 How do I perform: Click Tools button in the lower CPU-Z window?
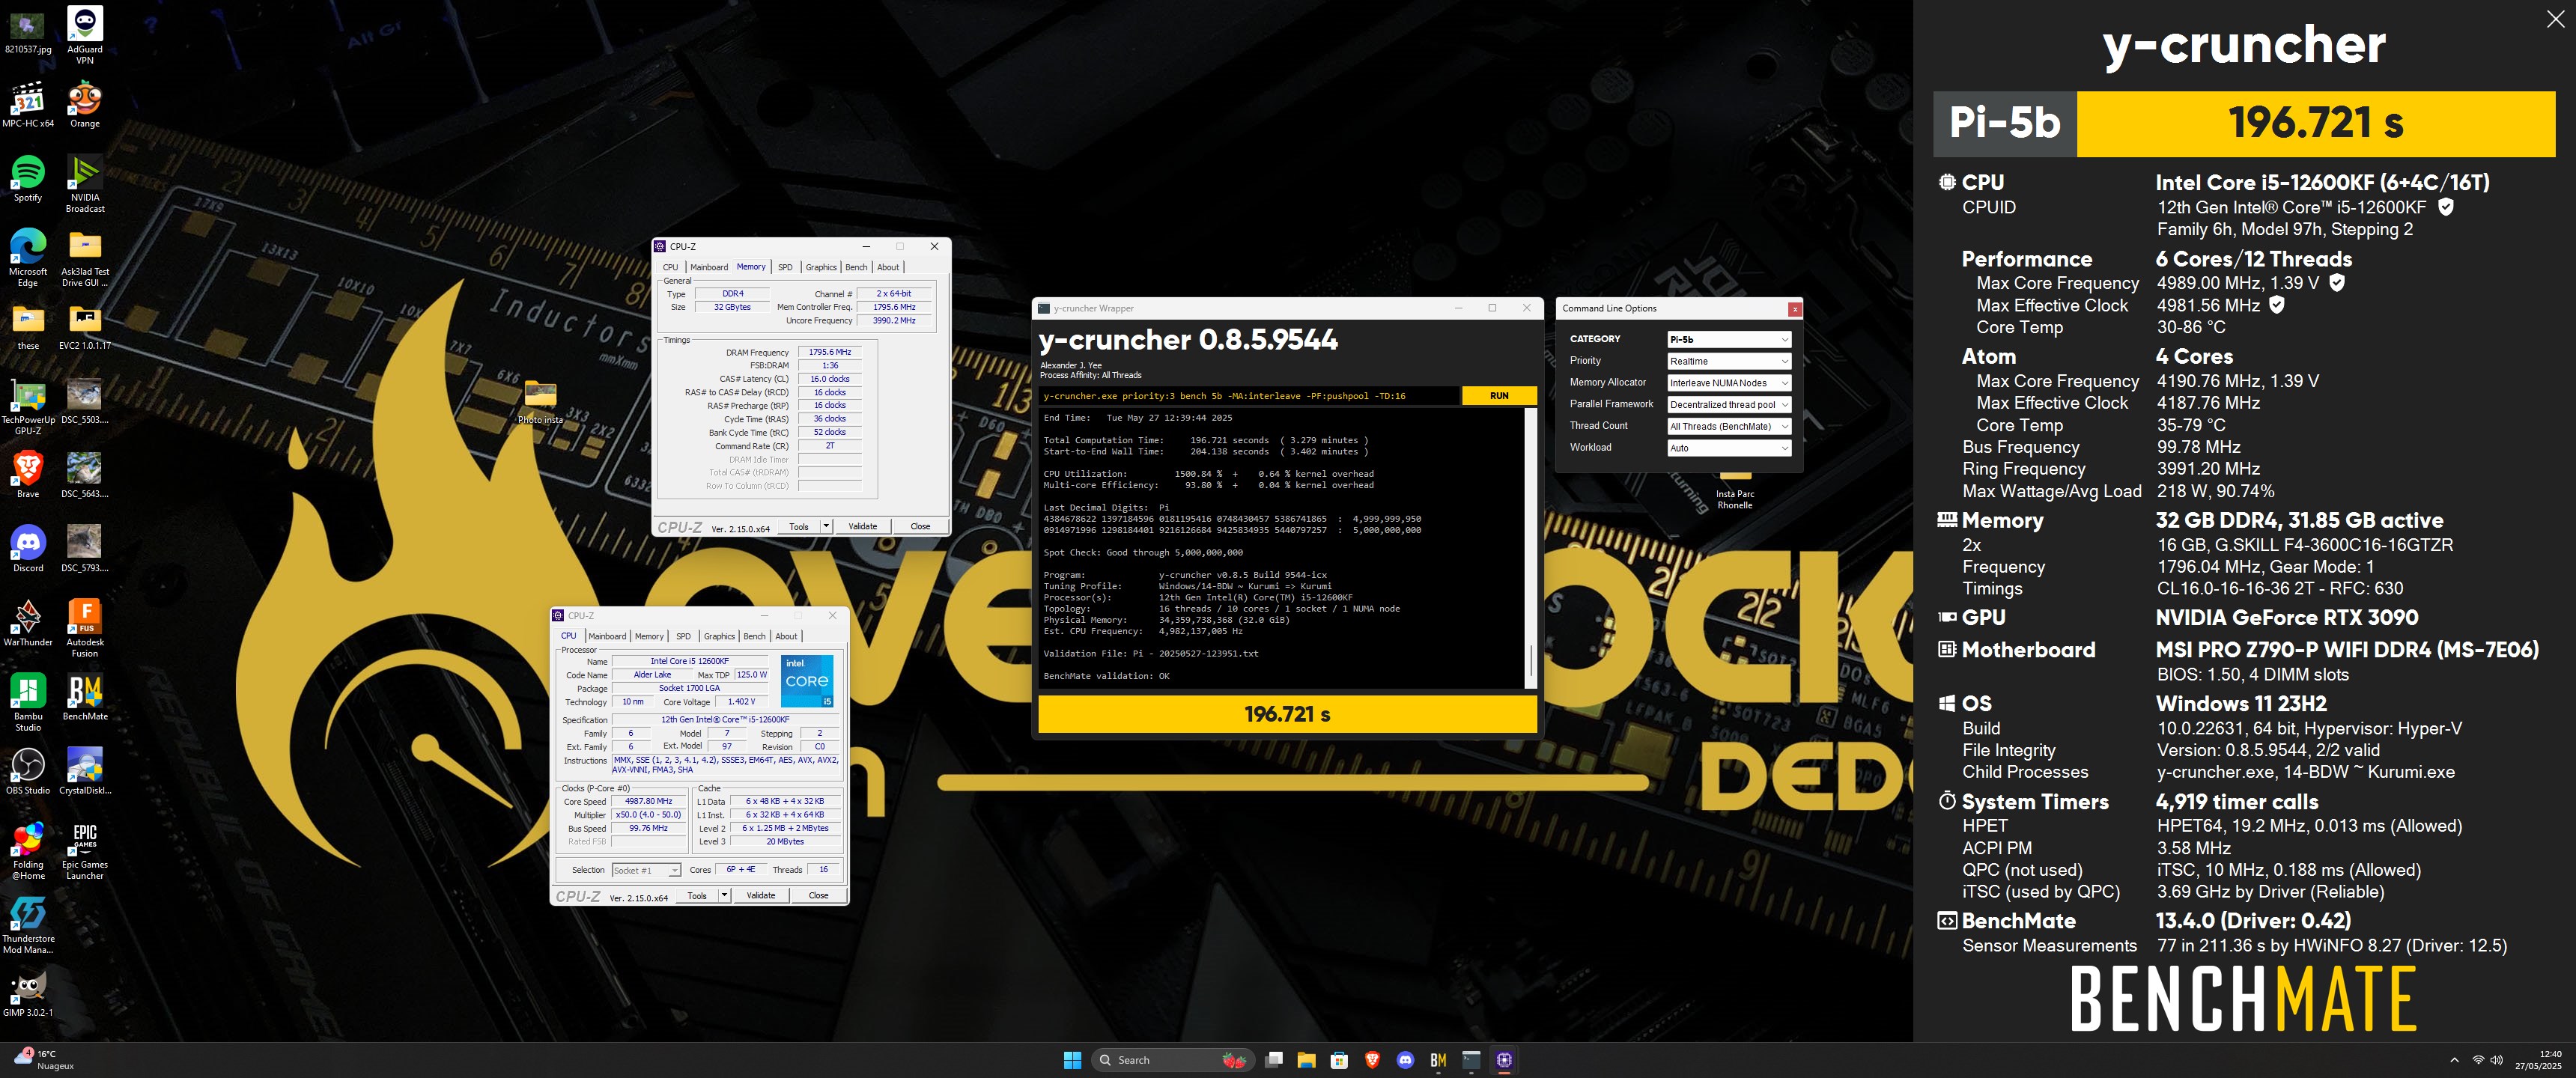697,895
